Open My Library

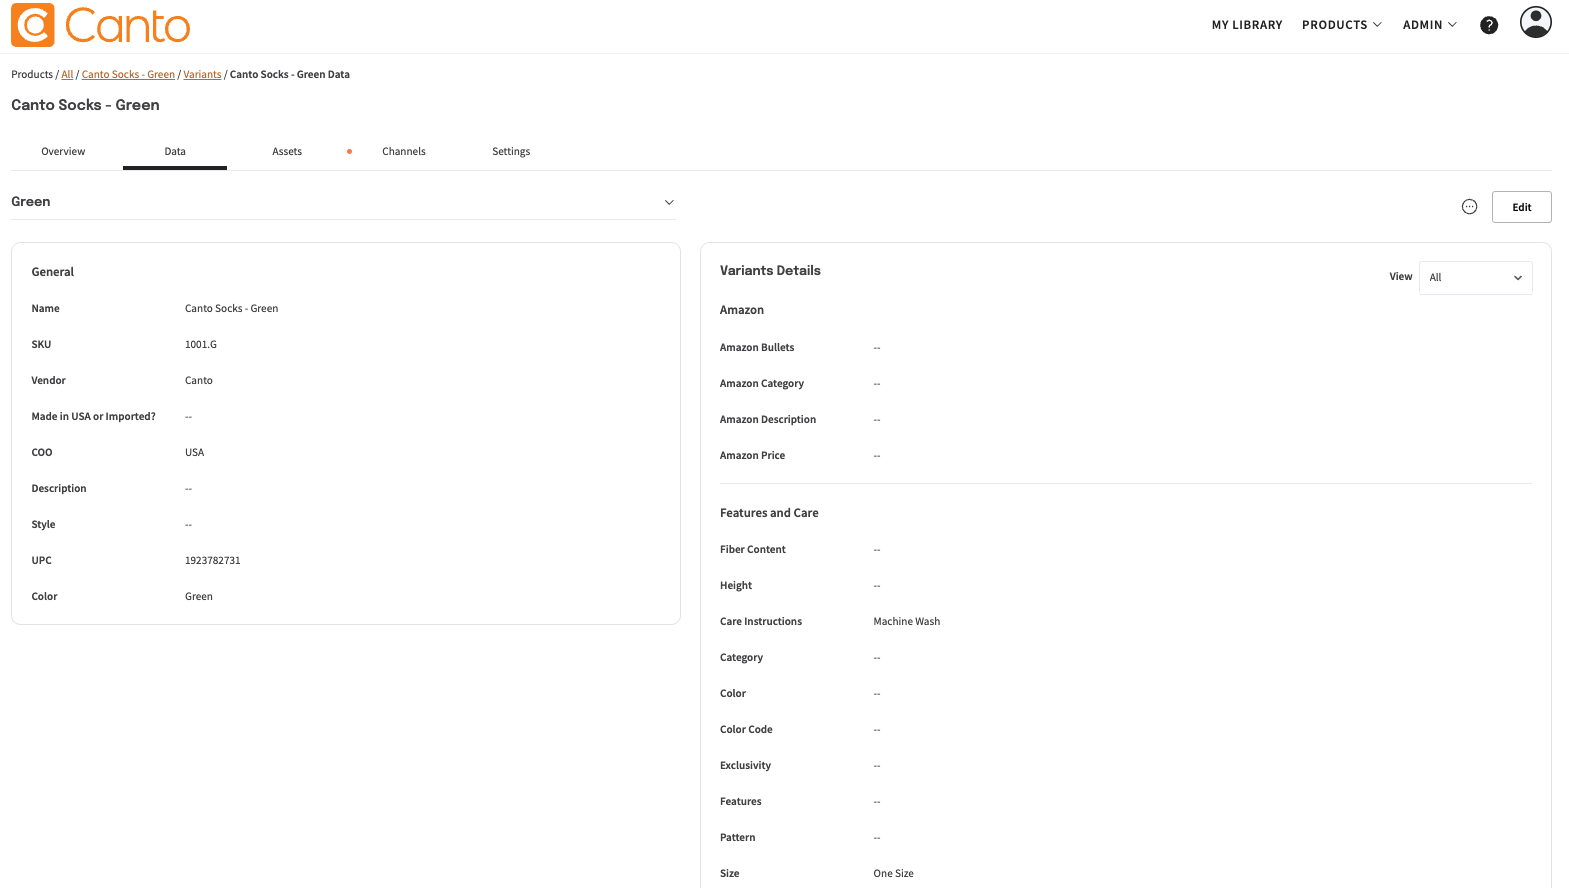tap(1247, 25)
